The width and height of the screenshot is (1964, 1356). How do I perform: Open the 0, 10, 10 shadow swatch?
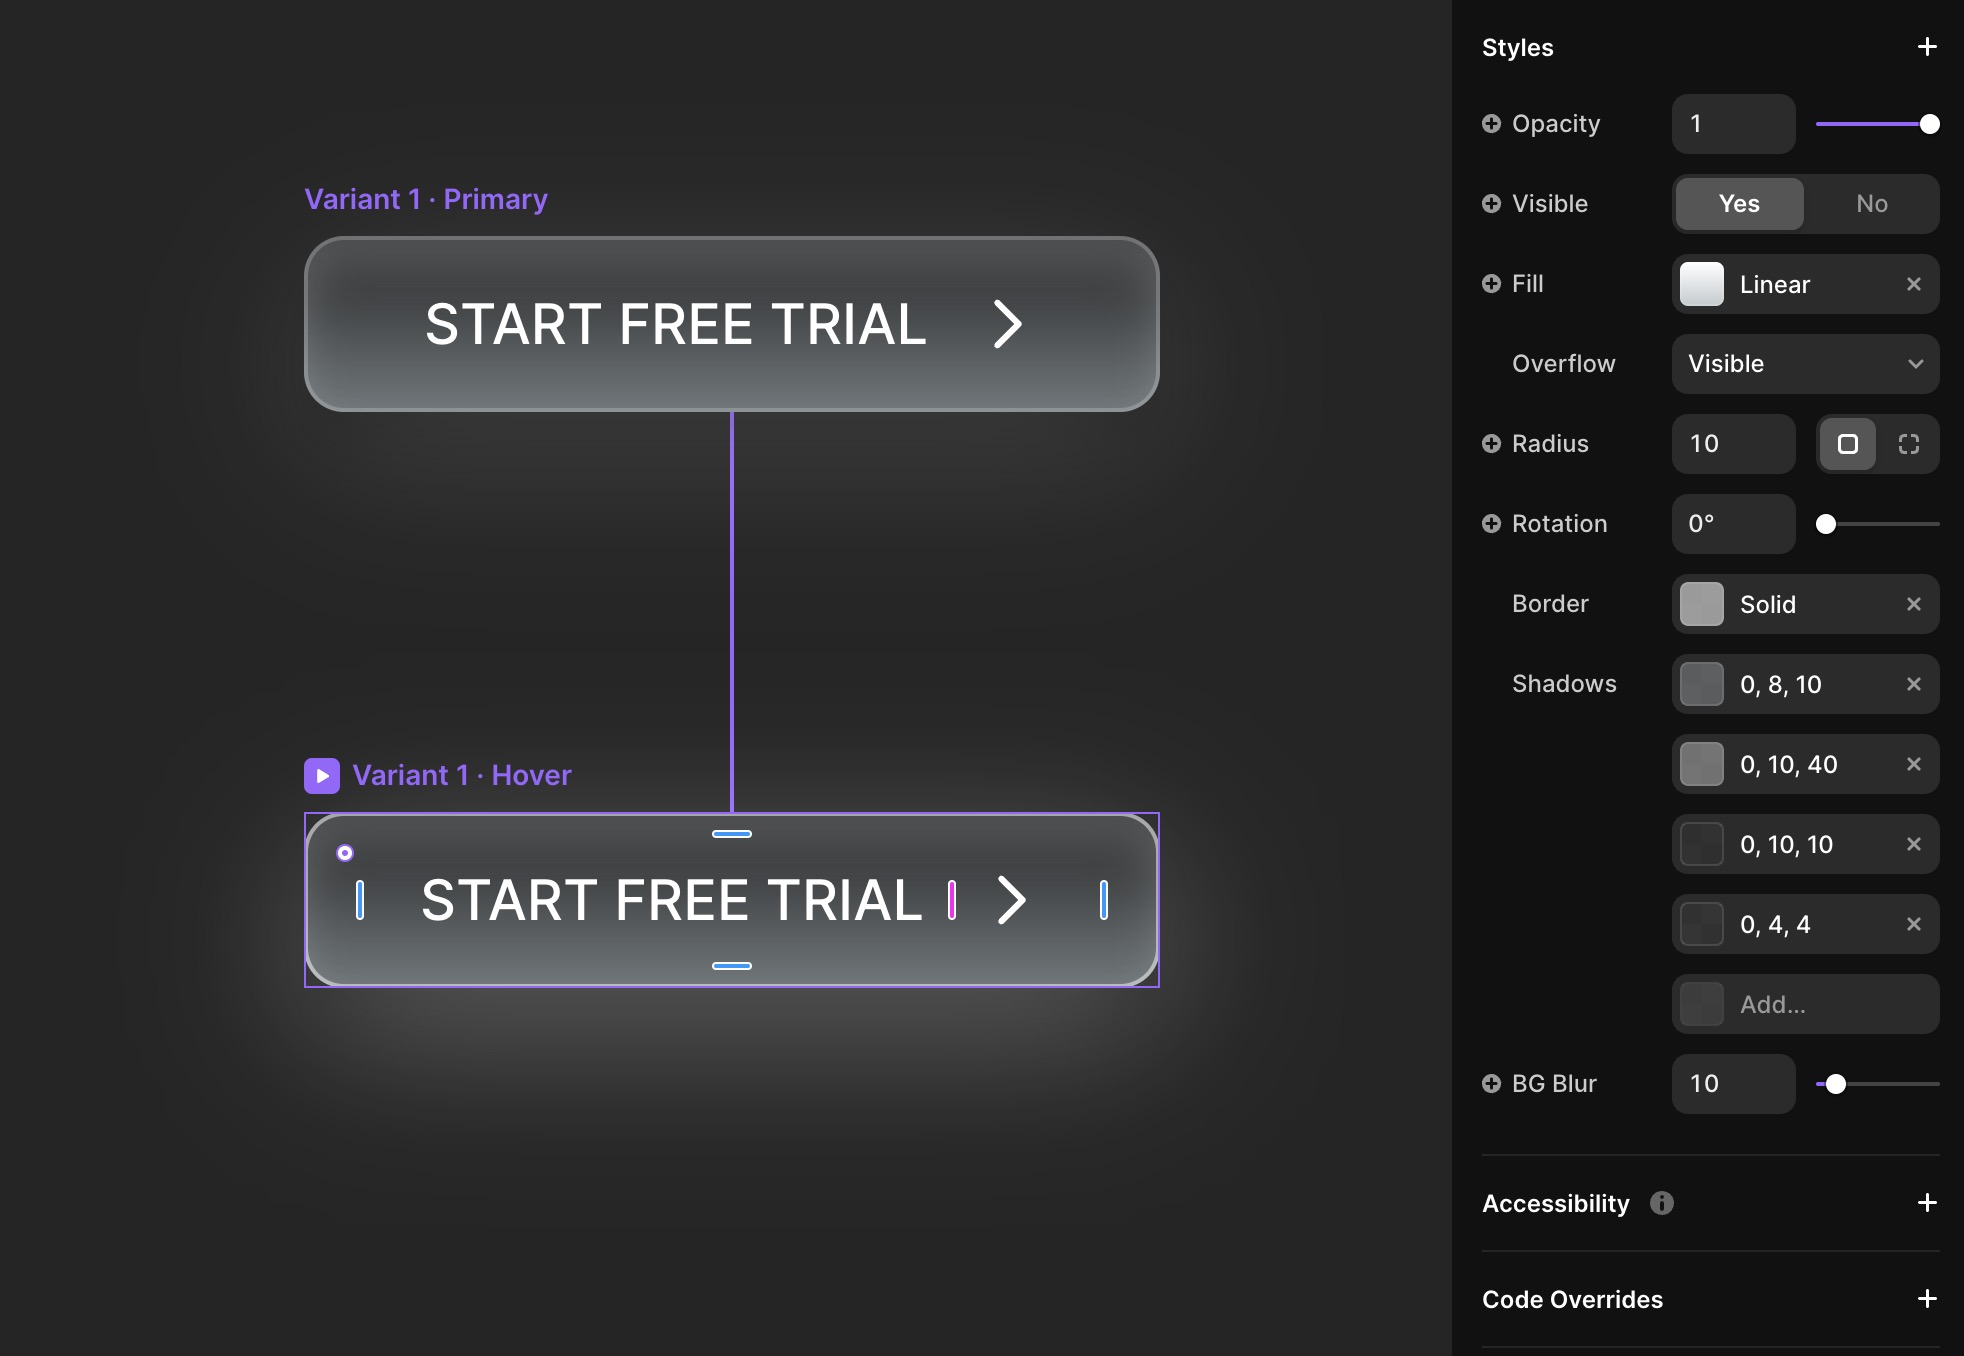point(1701,844)
